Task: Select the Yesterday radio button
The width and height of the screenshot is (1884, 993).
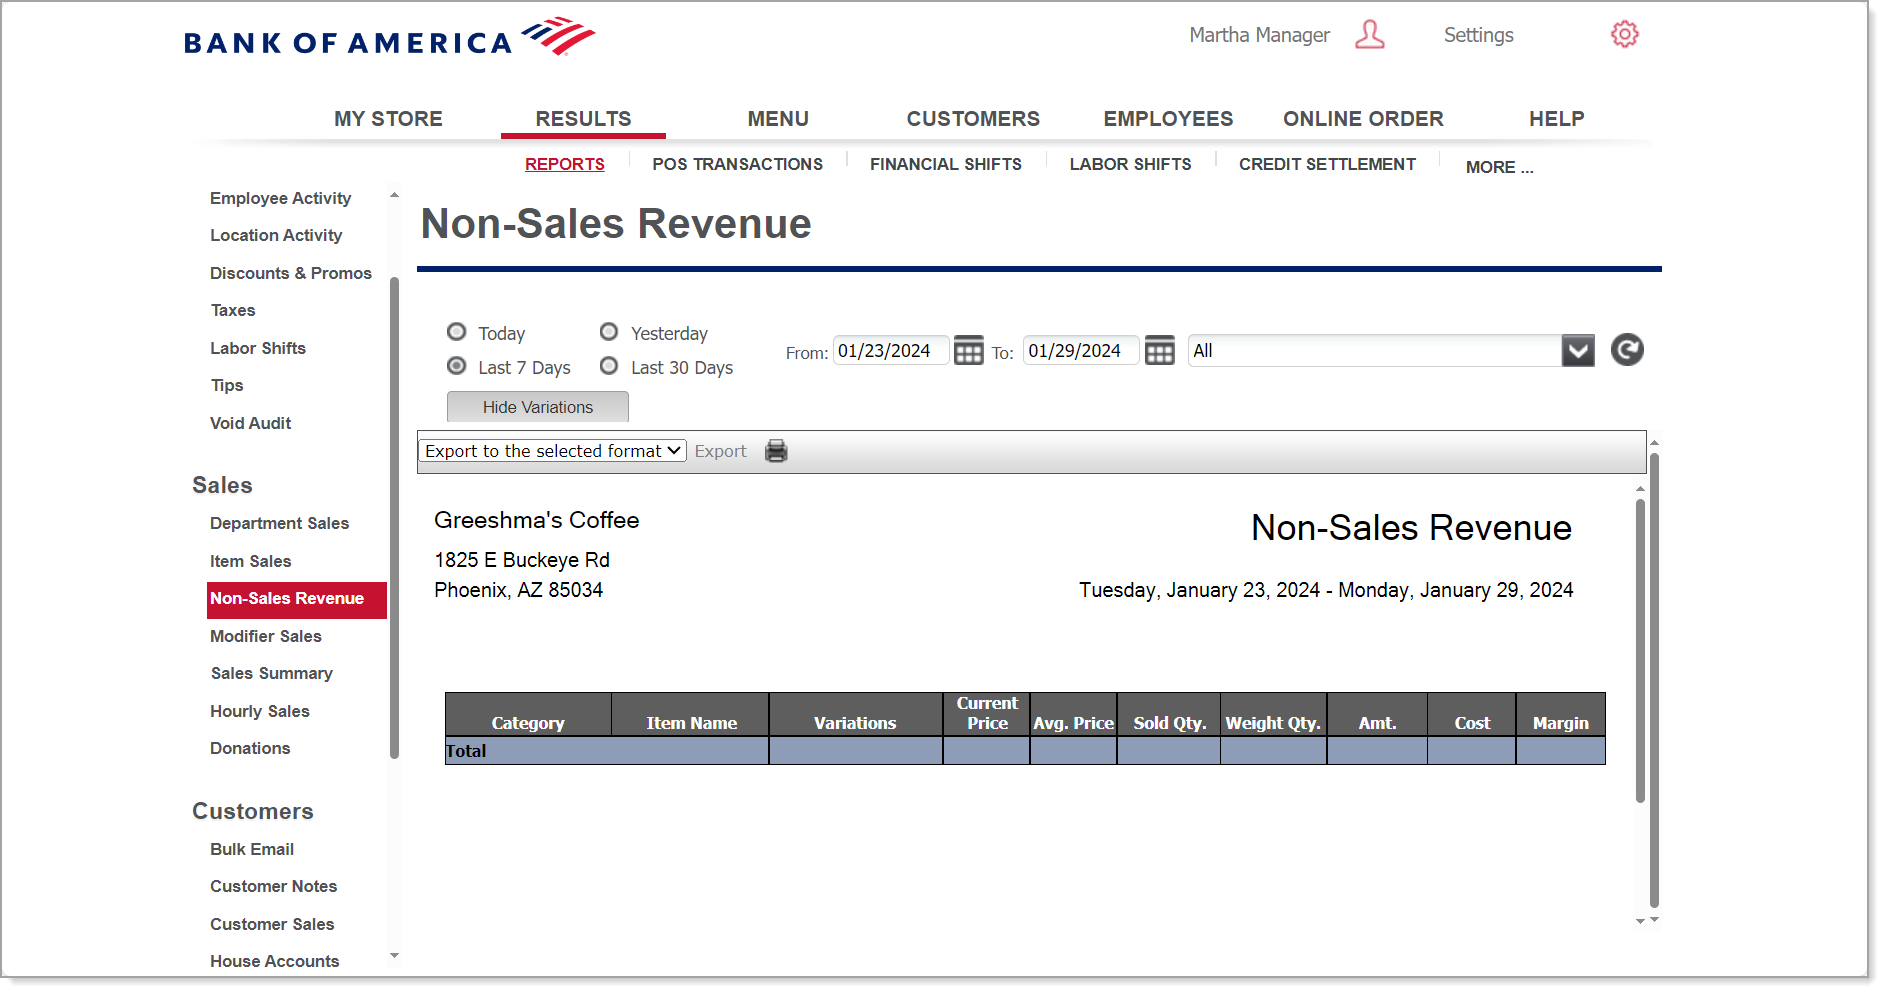Action: pyautogui.click(x=609, y=332)
